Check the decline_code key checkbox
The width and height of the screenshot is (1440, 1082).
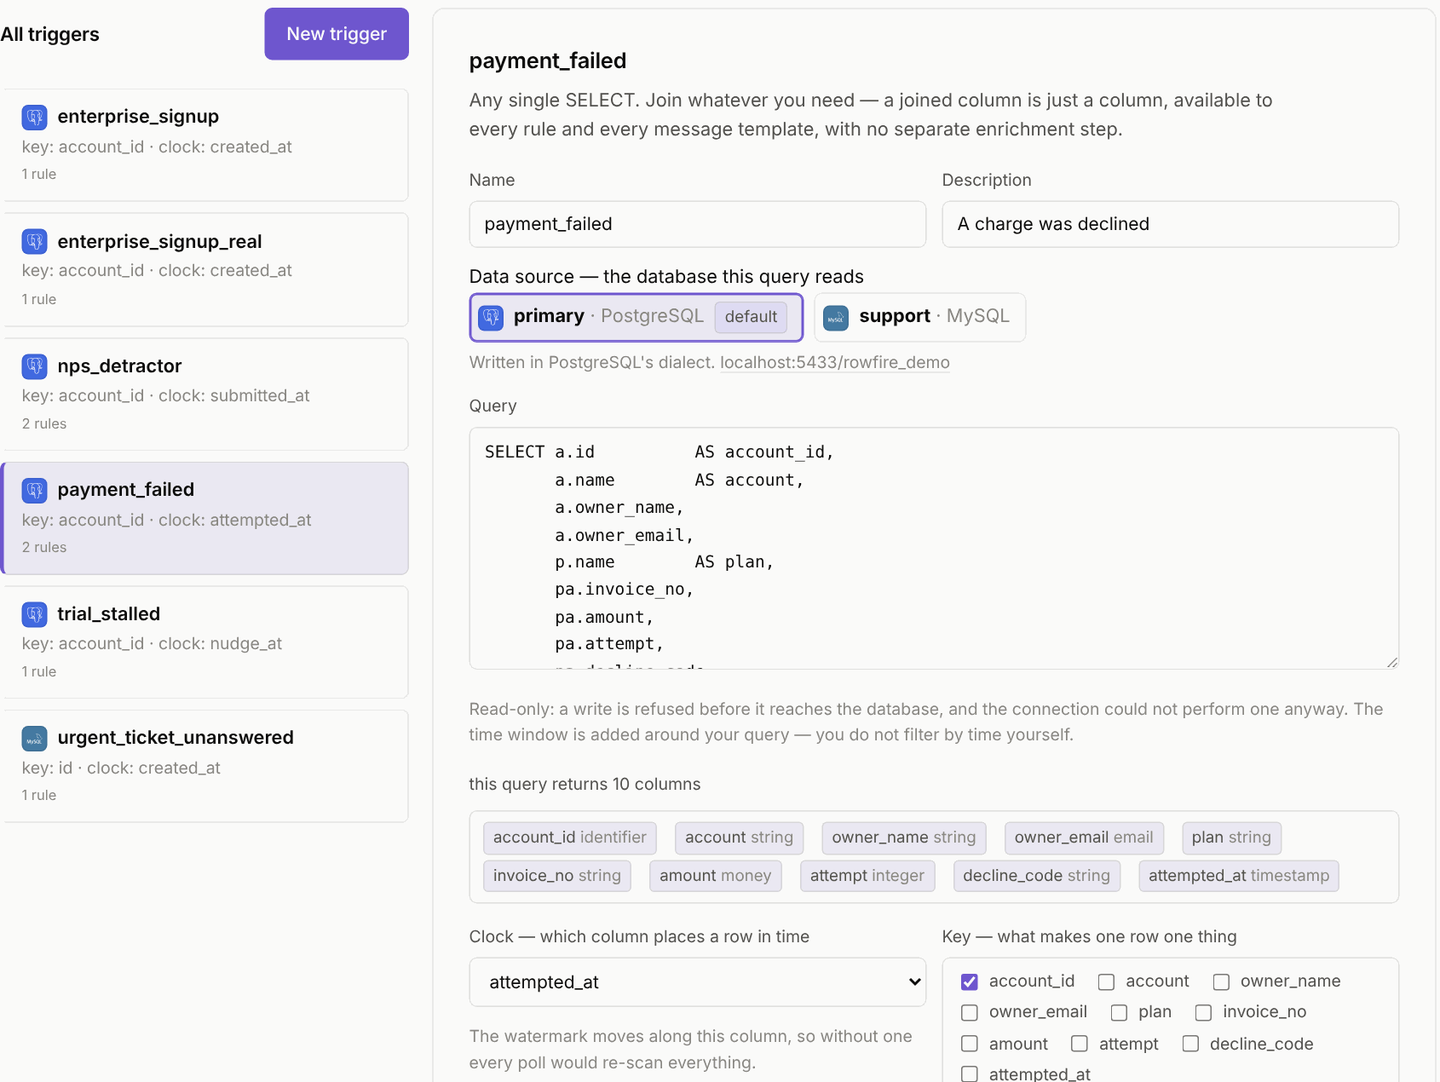point(1190,1044)
